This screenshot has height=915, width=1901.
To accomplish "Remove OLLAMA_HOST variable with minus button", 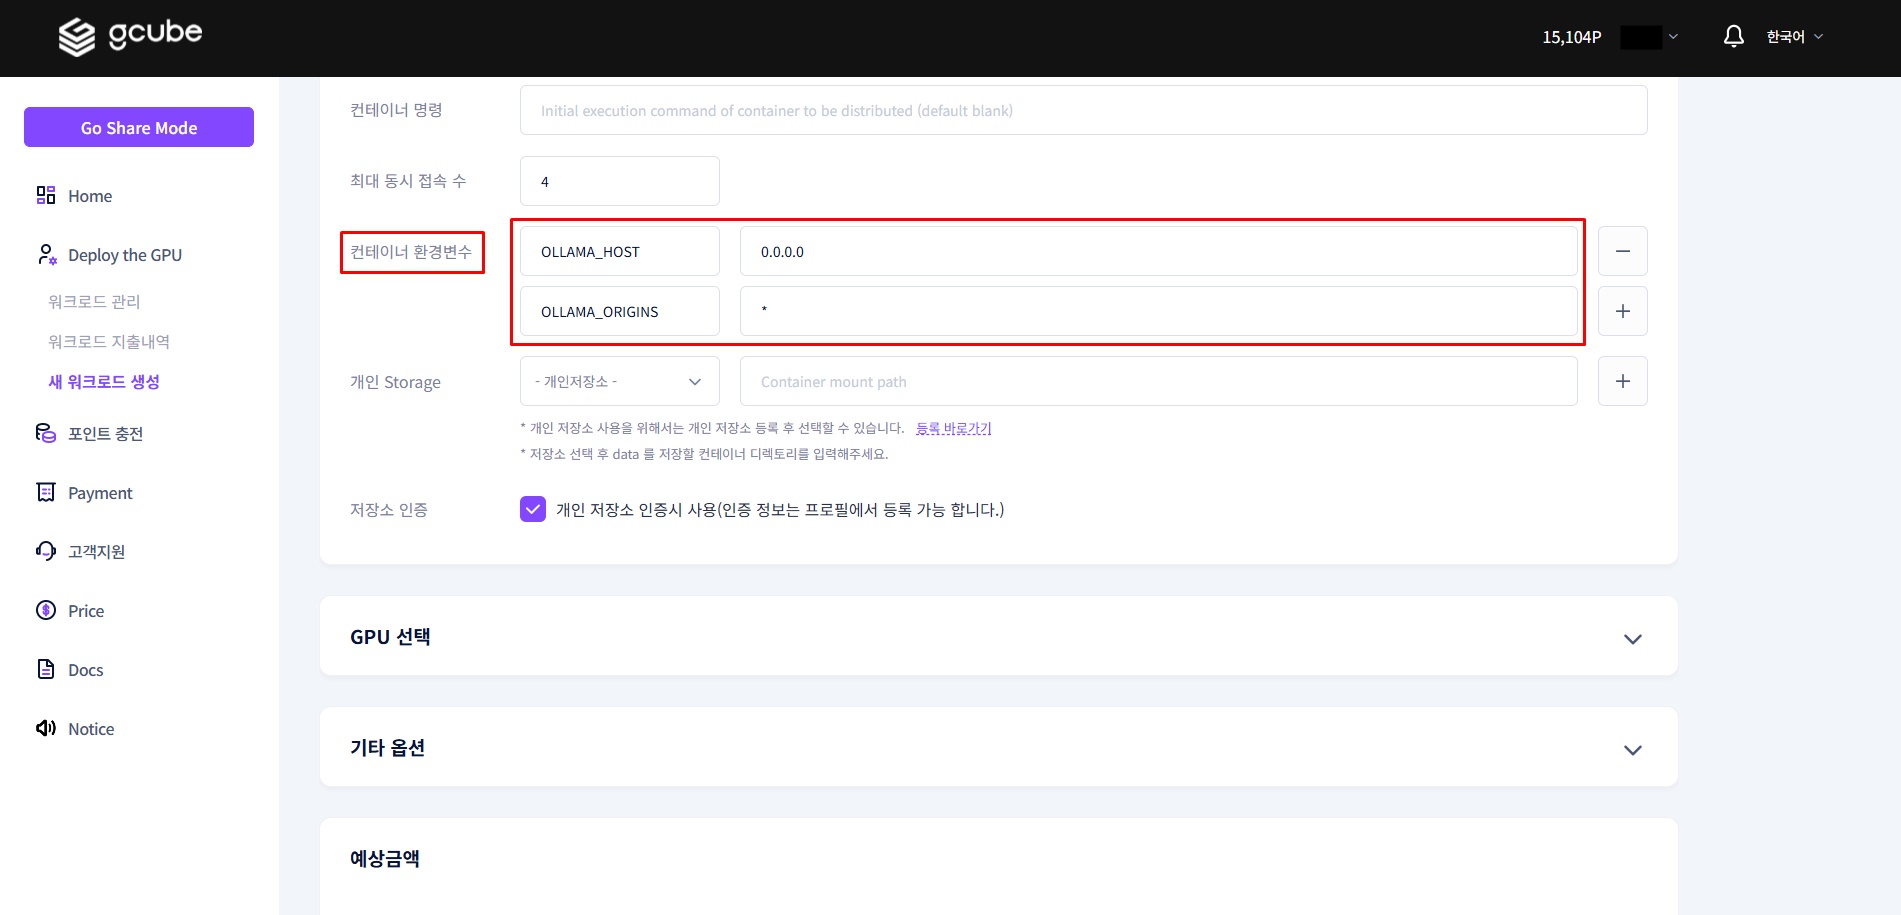I will click(1622, 251).
